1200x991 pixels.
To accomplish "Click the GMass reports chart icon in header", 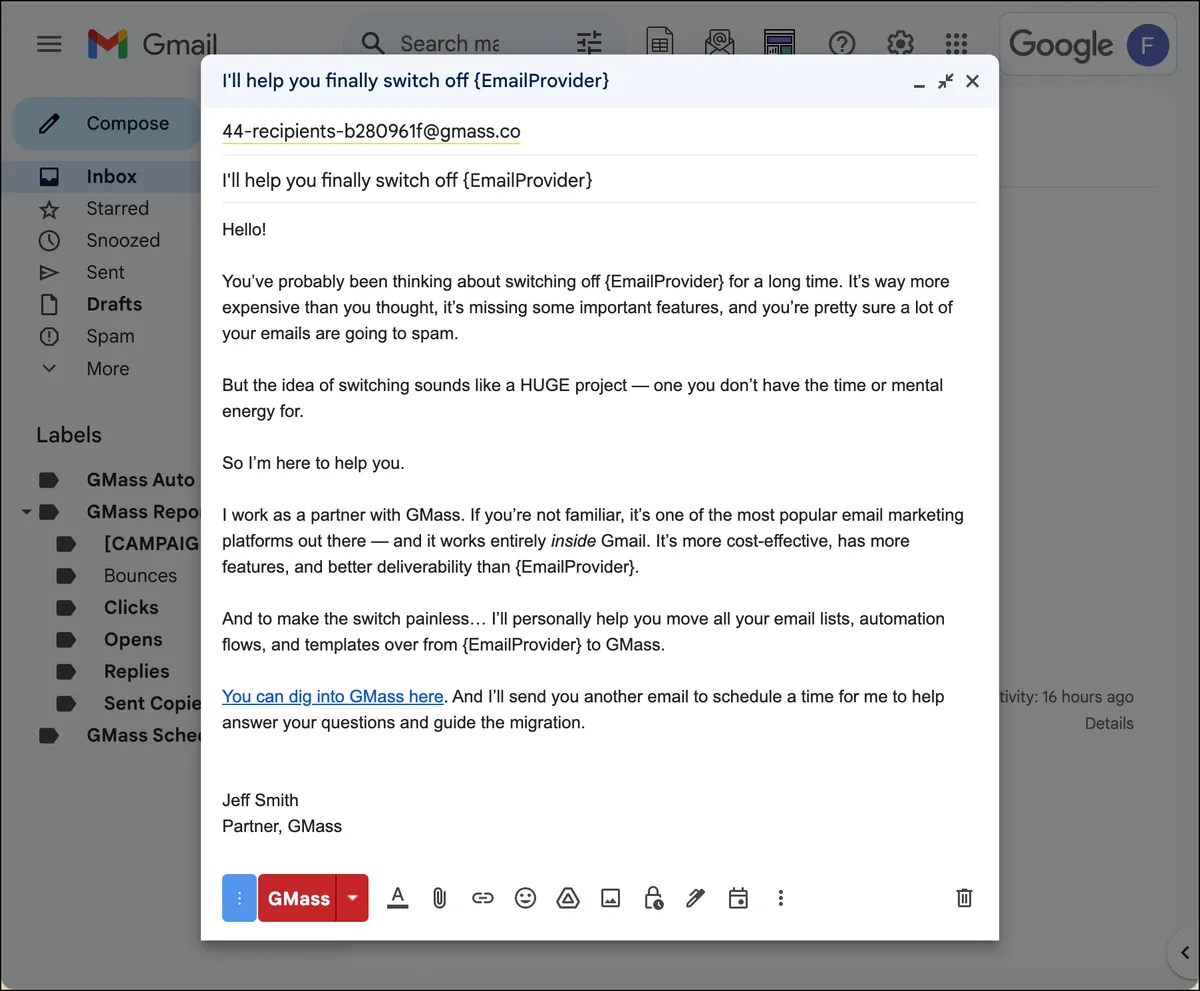I will pyautogui.click(x=779, y=43).
